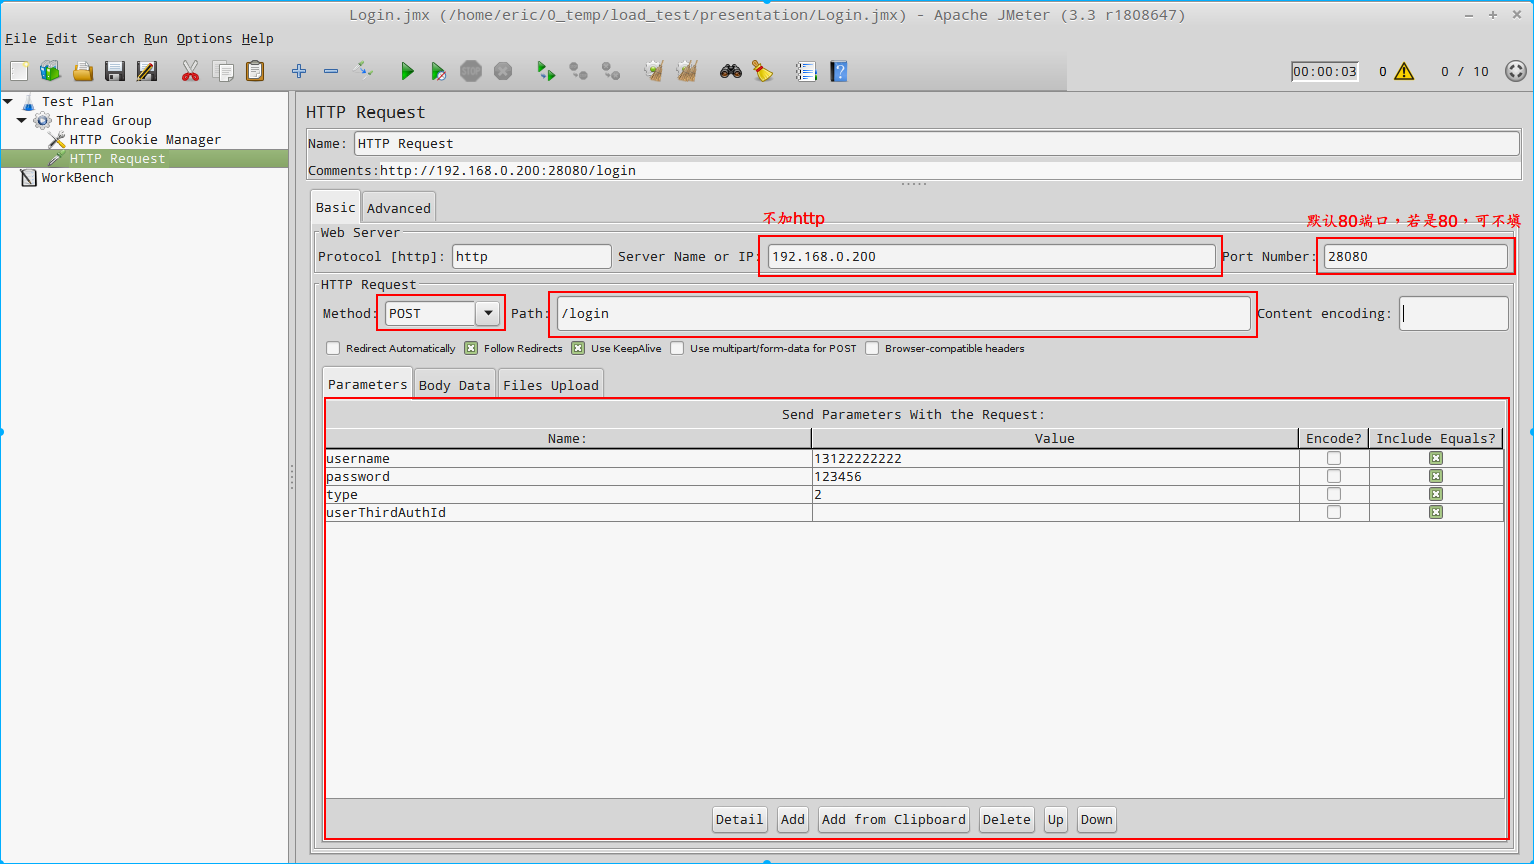The height and width of the screenshot is (864, 1534).
Task: Select WorkBench in the tree
Action: (x=77, y=177)
